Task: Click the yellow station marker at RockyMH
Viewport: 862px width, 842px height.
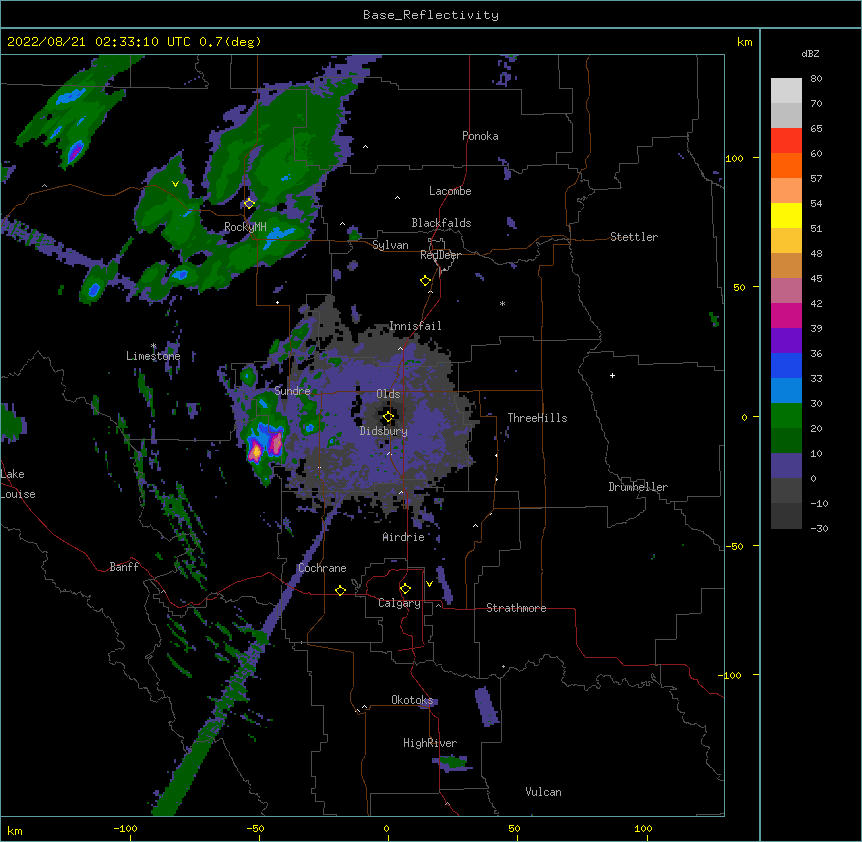Action: point(249,203)
